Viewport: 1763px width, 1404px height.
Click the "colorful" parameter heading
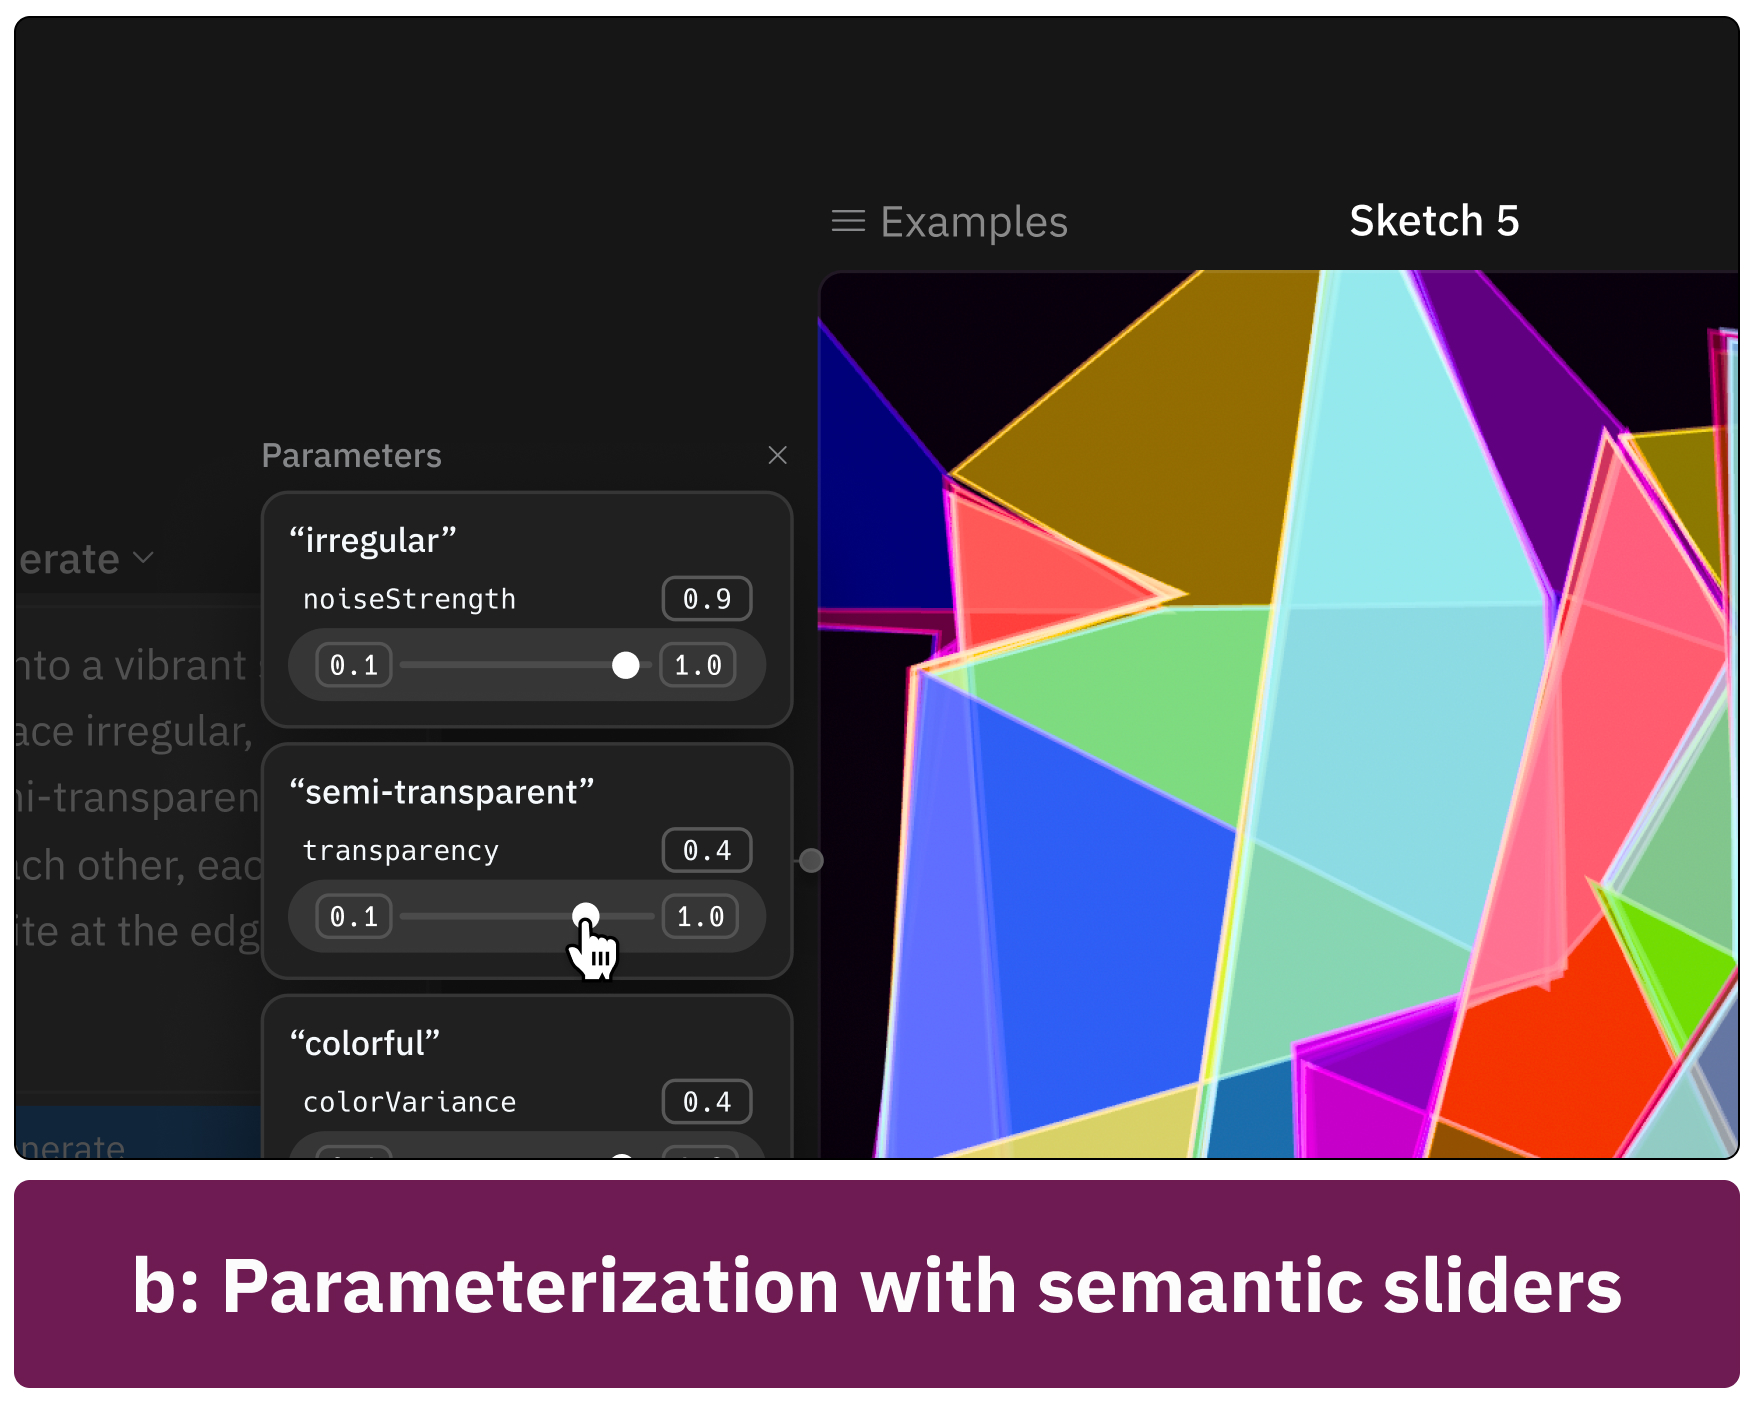(365, 1043)
